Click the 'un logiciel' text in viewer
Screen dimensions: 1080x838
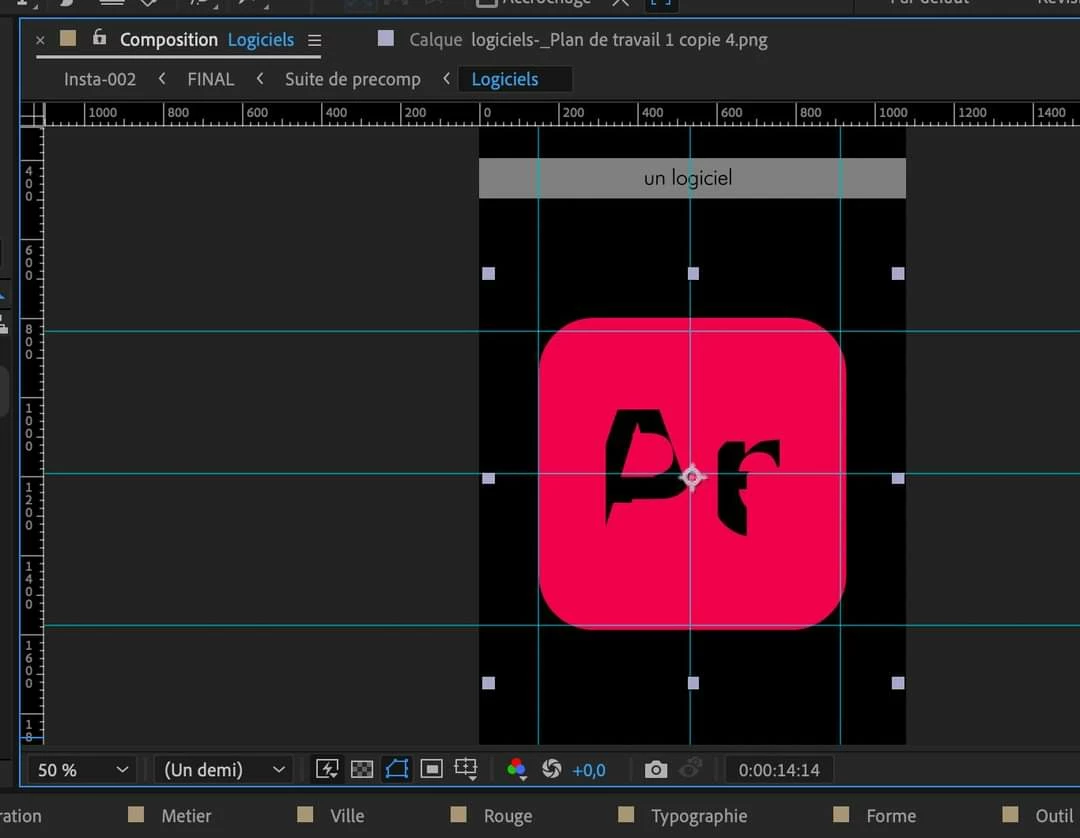[687, 178]
